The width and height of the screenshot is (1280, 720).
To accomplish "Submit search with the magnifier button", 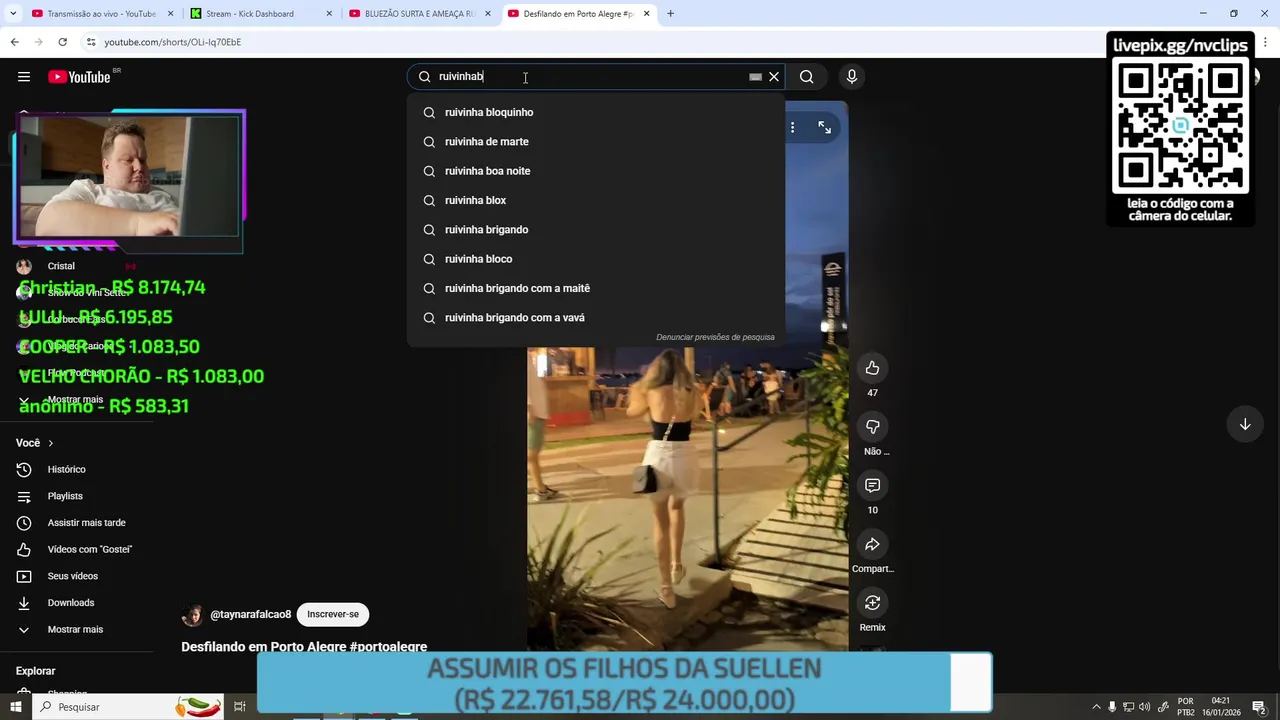I will click(807, 77).
